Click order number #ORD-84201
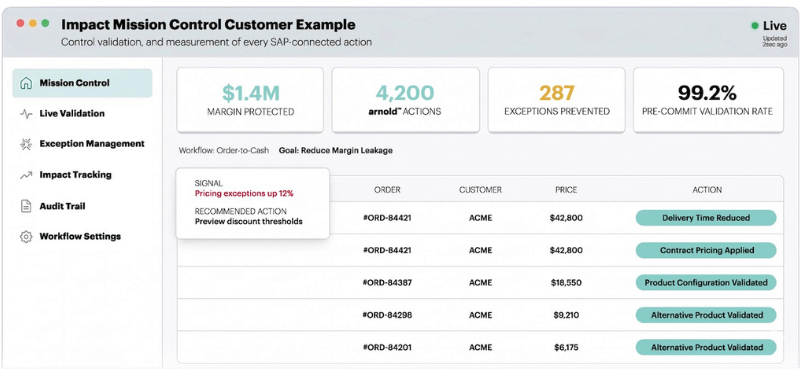Image resolution: width=800 pixels, height=375 pixels. click(387, 347)
